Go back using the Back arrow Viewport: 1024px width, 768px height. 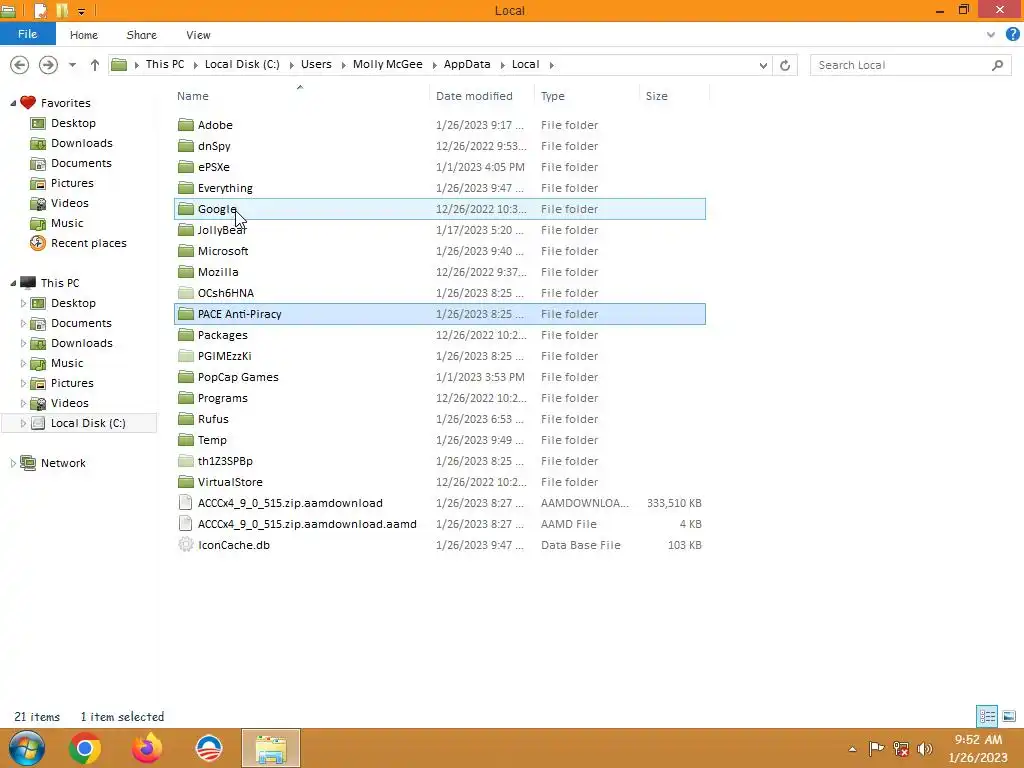(x=20, y=65)
